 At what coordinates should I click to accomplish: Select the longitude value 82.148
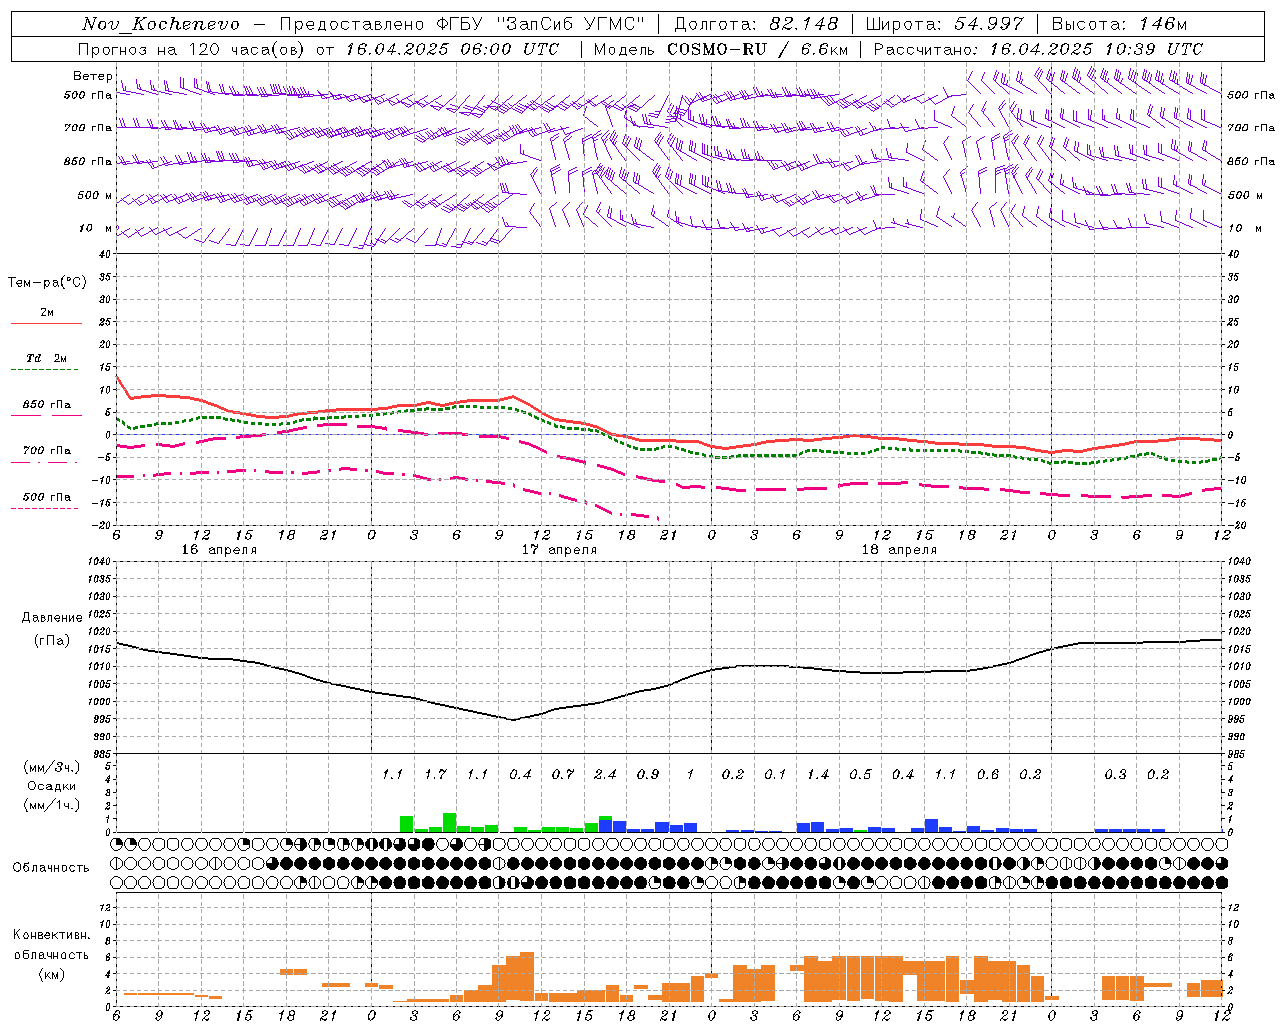coord(803,24)
